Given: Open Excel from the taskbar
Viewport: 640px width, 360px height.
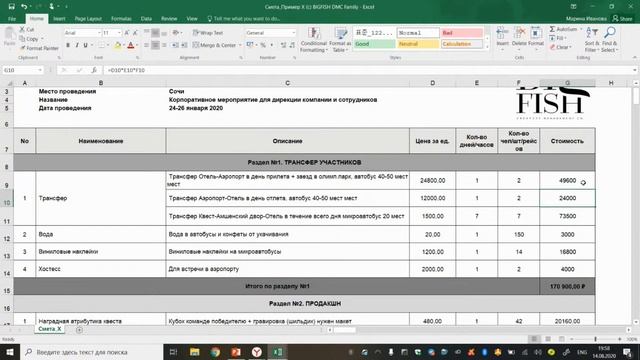Looking at the screenshot, I should pyautogui.click(x=278, y=352).
